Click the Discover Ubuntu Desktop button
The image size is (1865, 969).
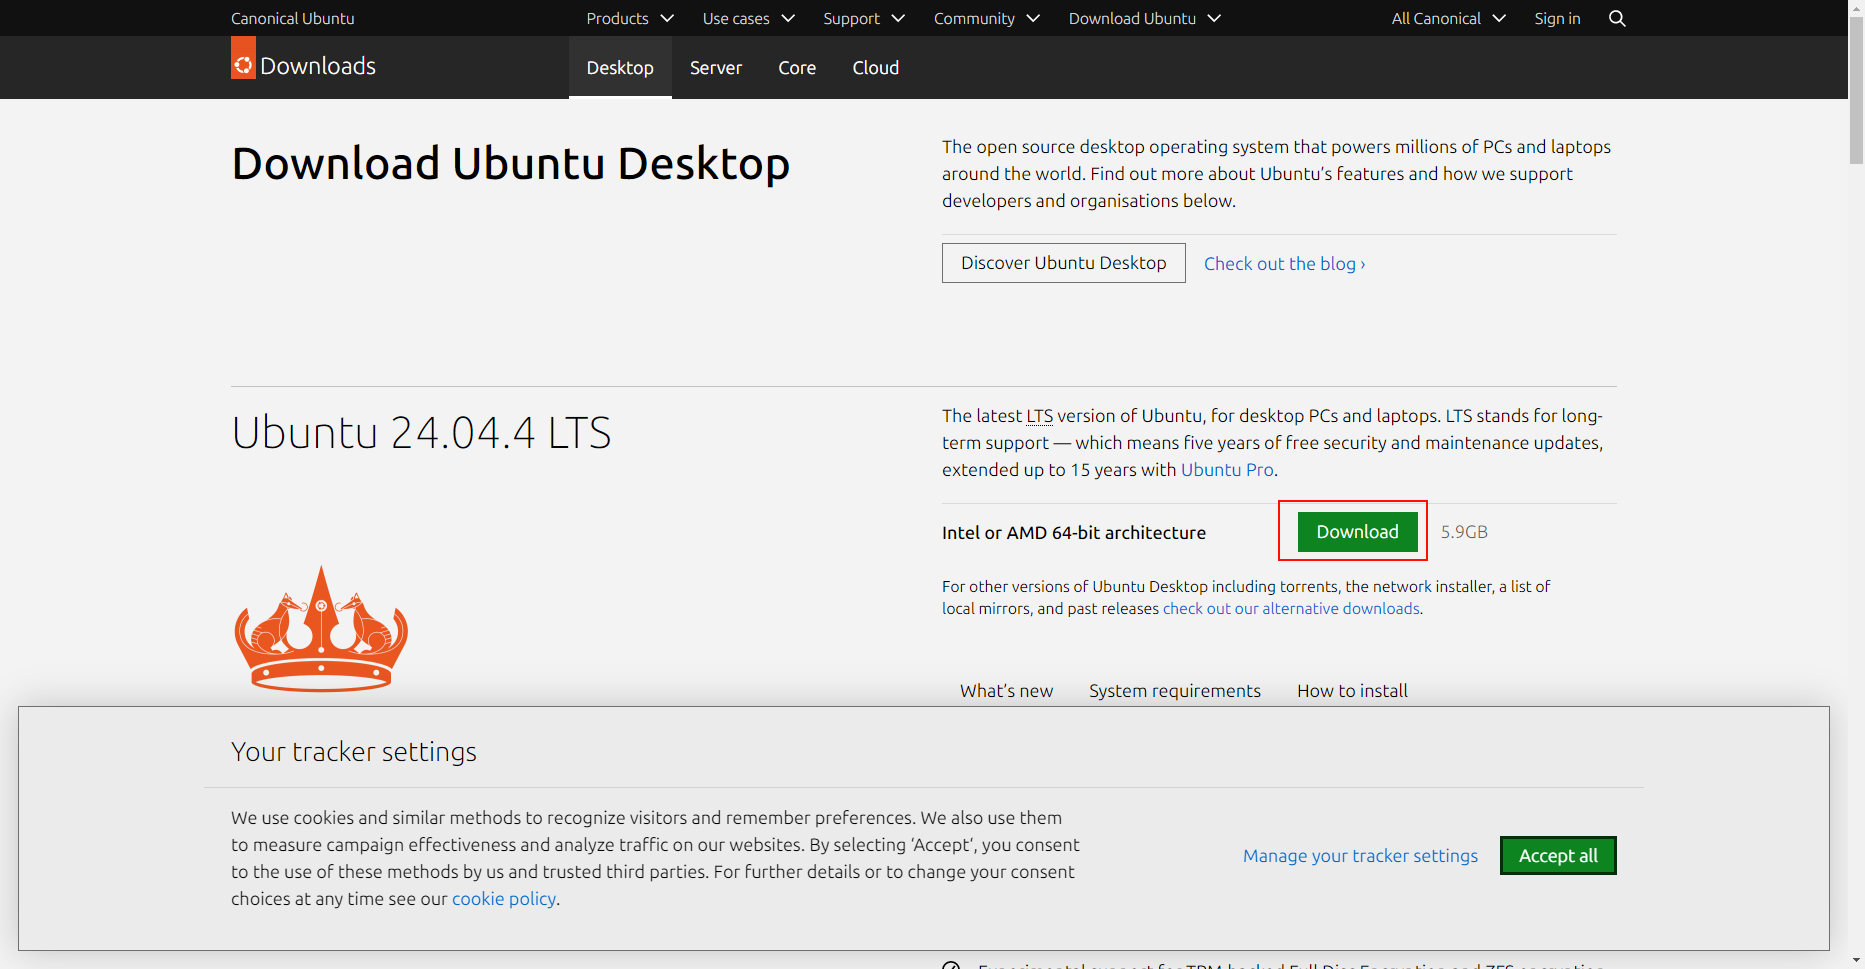tap(1064, 263)
